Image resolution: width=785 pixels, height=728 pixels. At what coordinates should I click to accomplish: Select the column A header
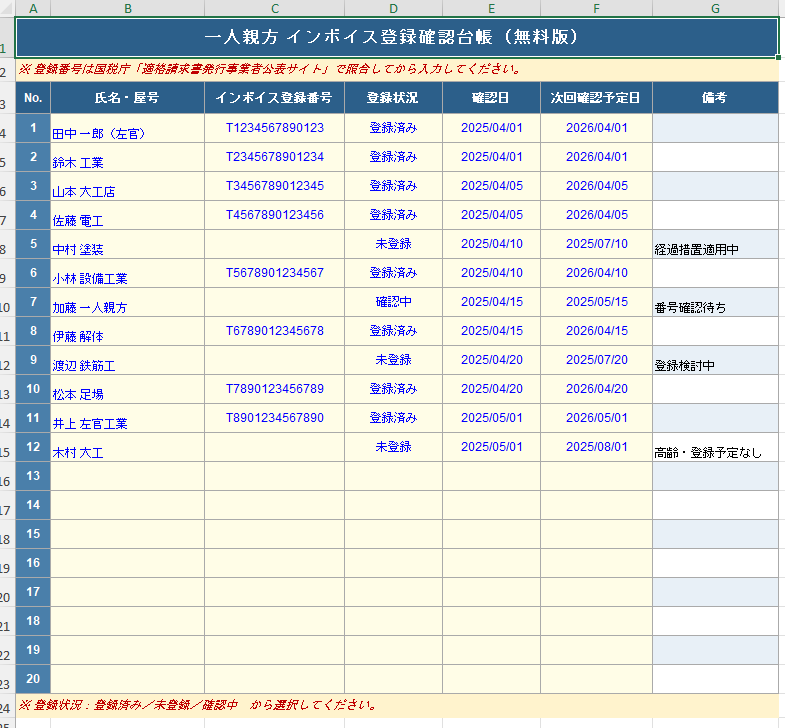33,9
